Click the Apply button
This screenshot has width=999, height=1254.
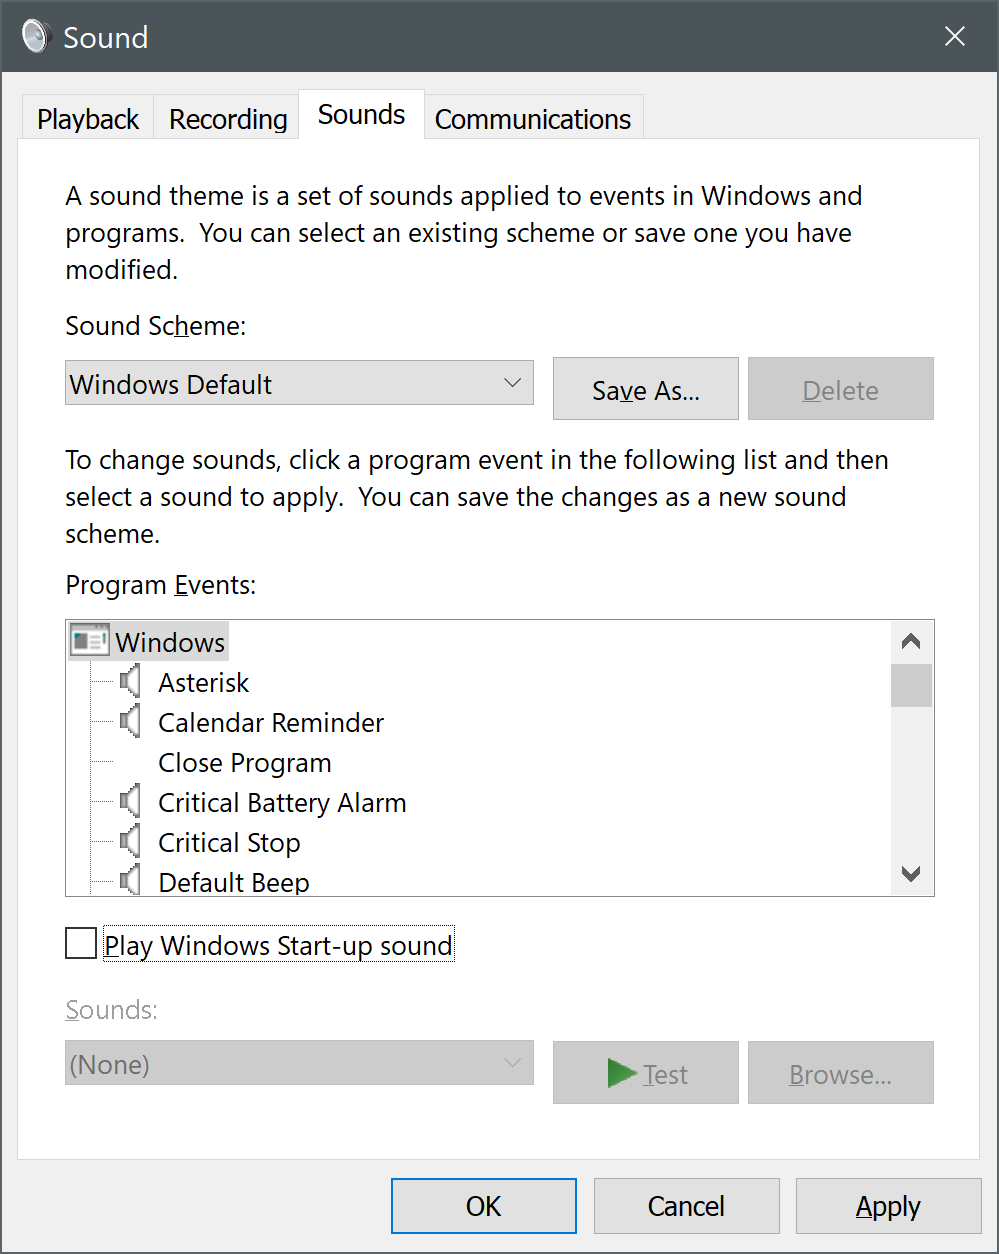pos(888,1206)
